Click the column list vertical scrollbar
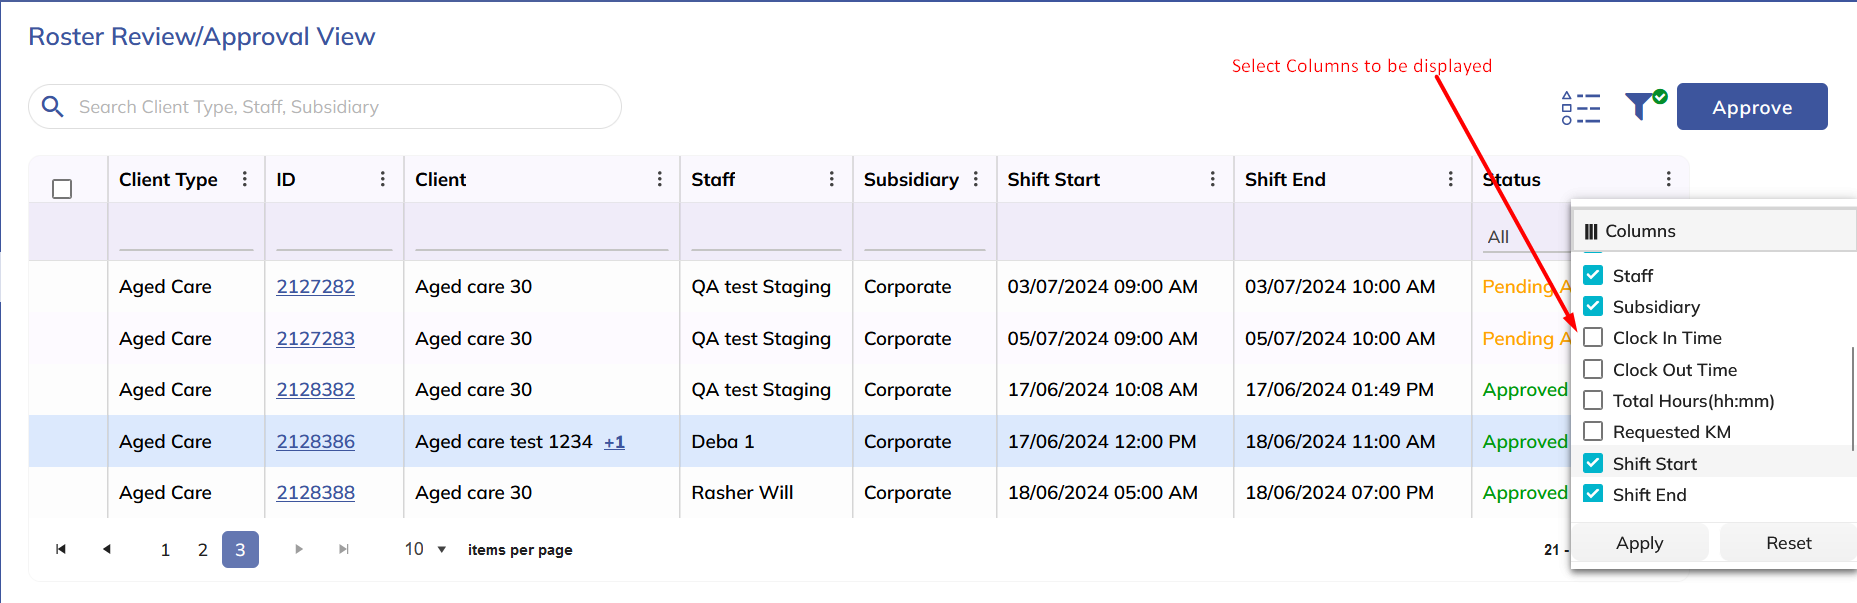 coord(1852,398)
